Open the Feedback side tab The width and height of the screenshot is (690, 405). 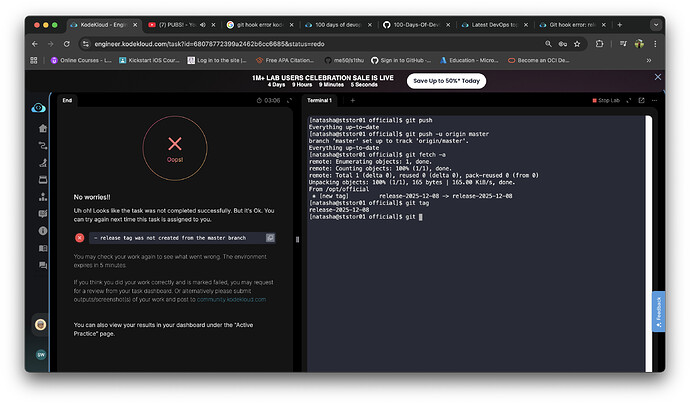pyautogui.click(x=658, y=312)
